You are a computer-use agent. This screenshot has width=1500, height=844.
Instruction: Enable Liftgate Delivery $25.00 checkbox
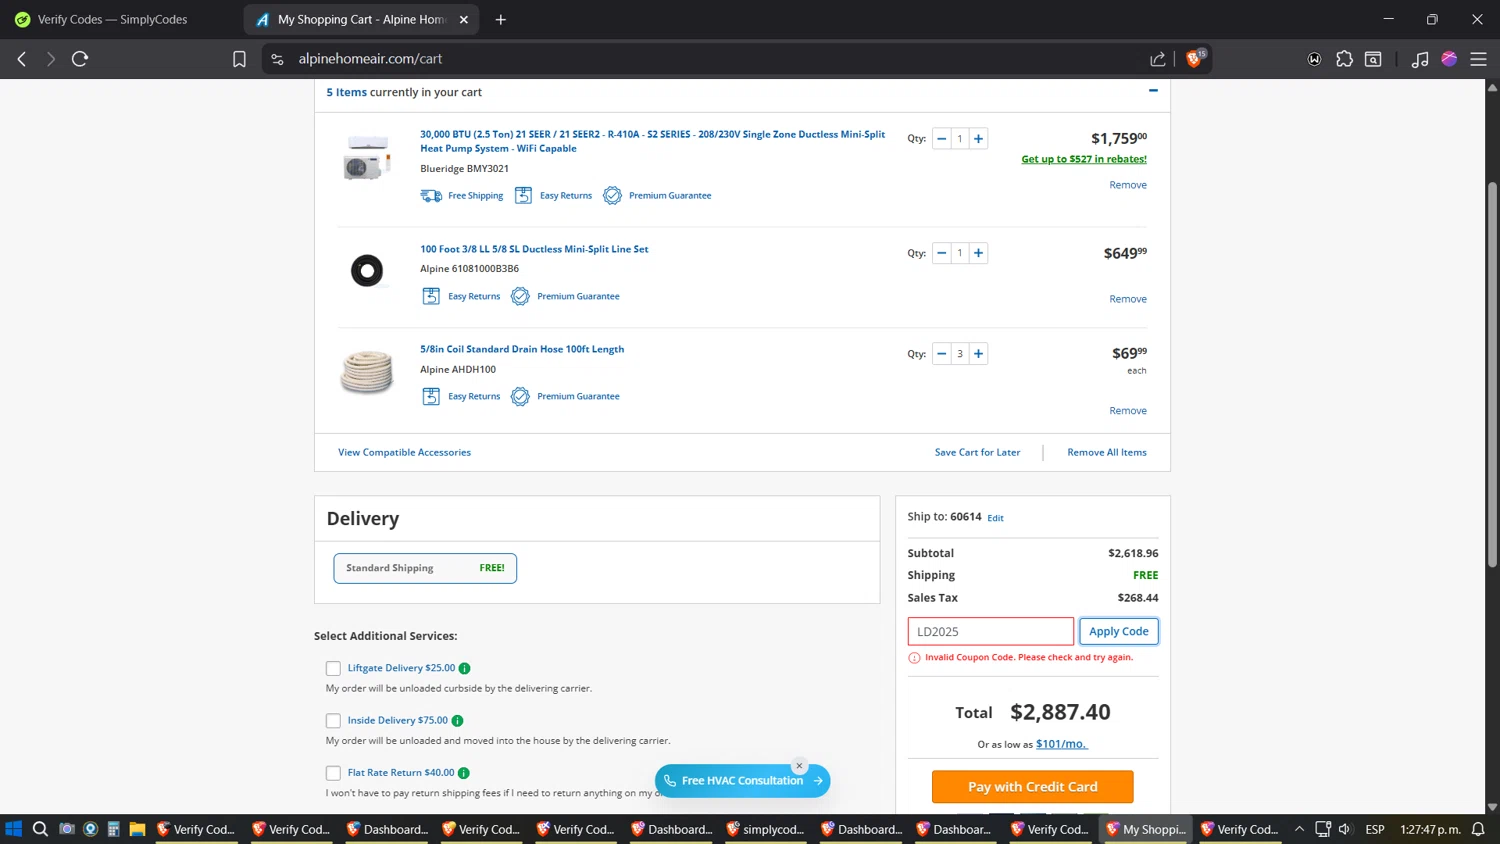(333, 668)
